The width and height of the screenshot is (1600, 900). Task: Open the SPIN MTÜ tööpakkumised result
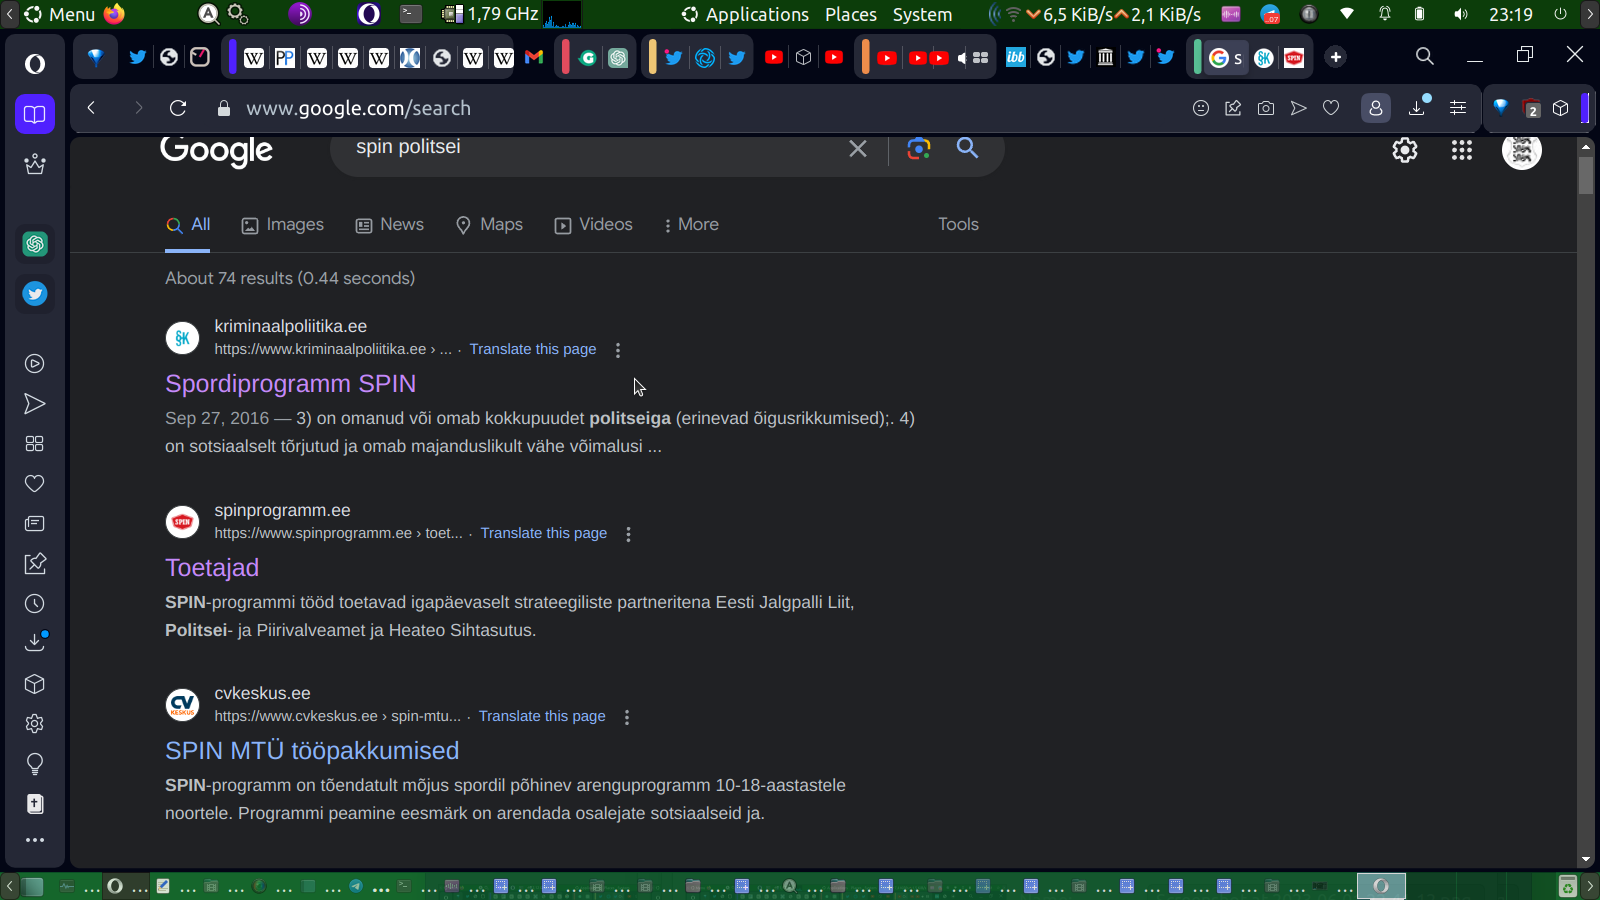pos(312,751)
